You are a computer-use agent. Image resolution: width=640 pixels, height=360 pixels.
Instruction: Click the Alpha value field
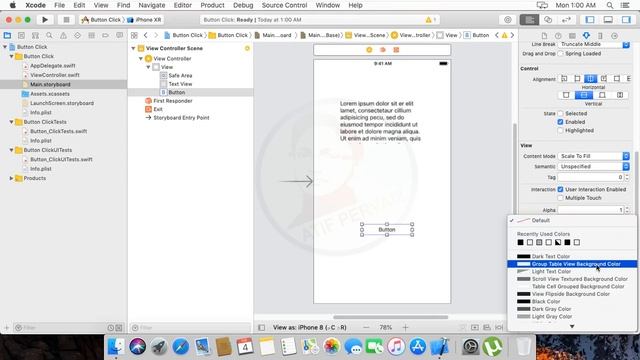[x=591, y=210]
